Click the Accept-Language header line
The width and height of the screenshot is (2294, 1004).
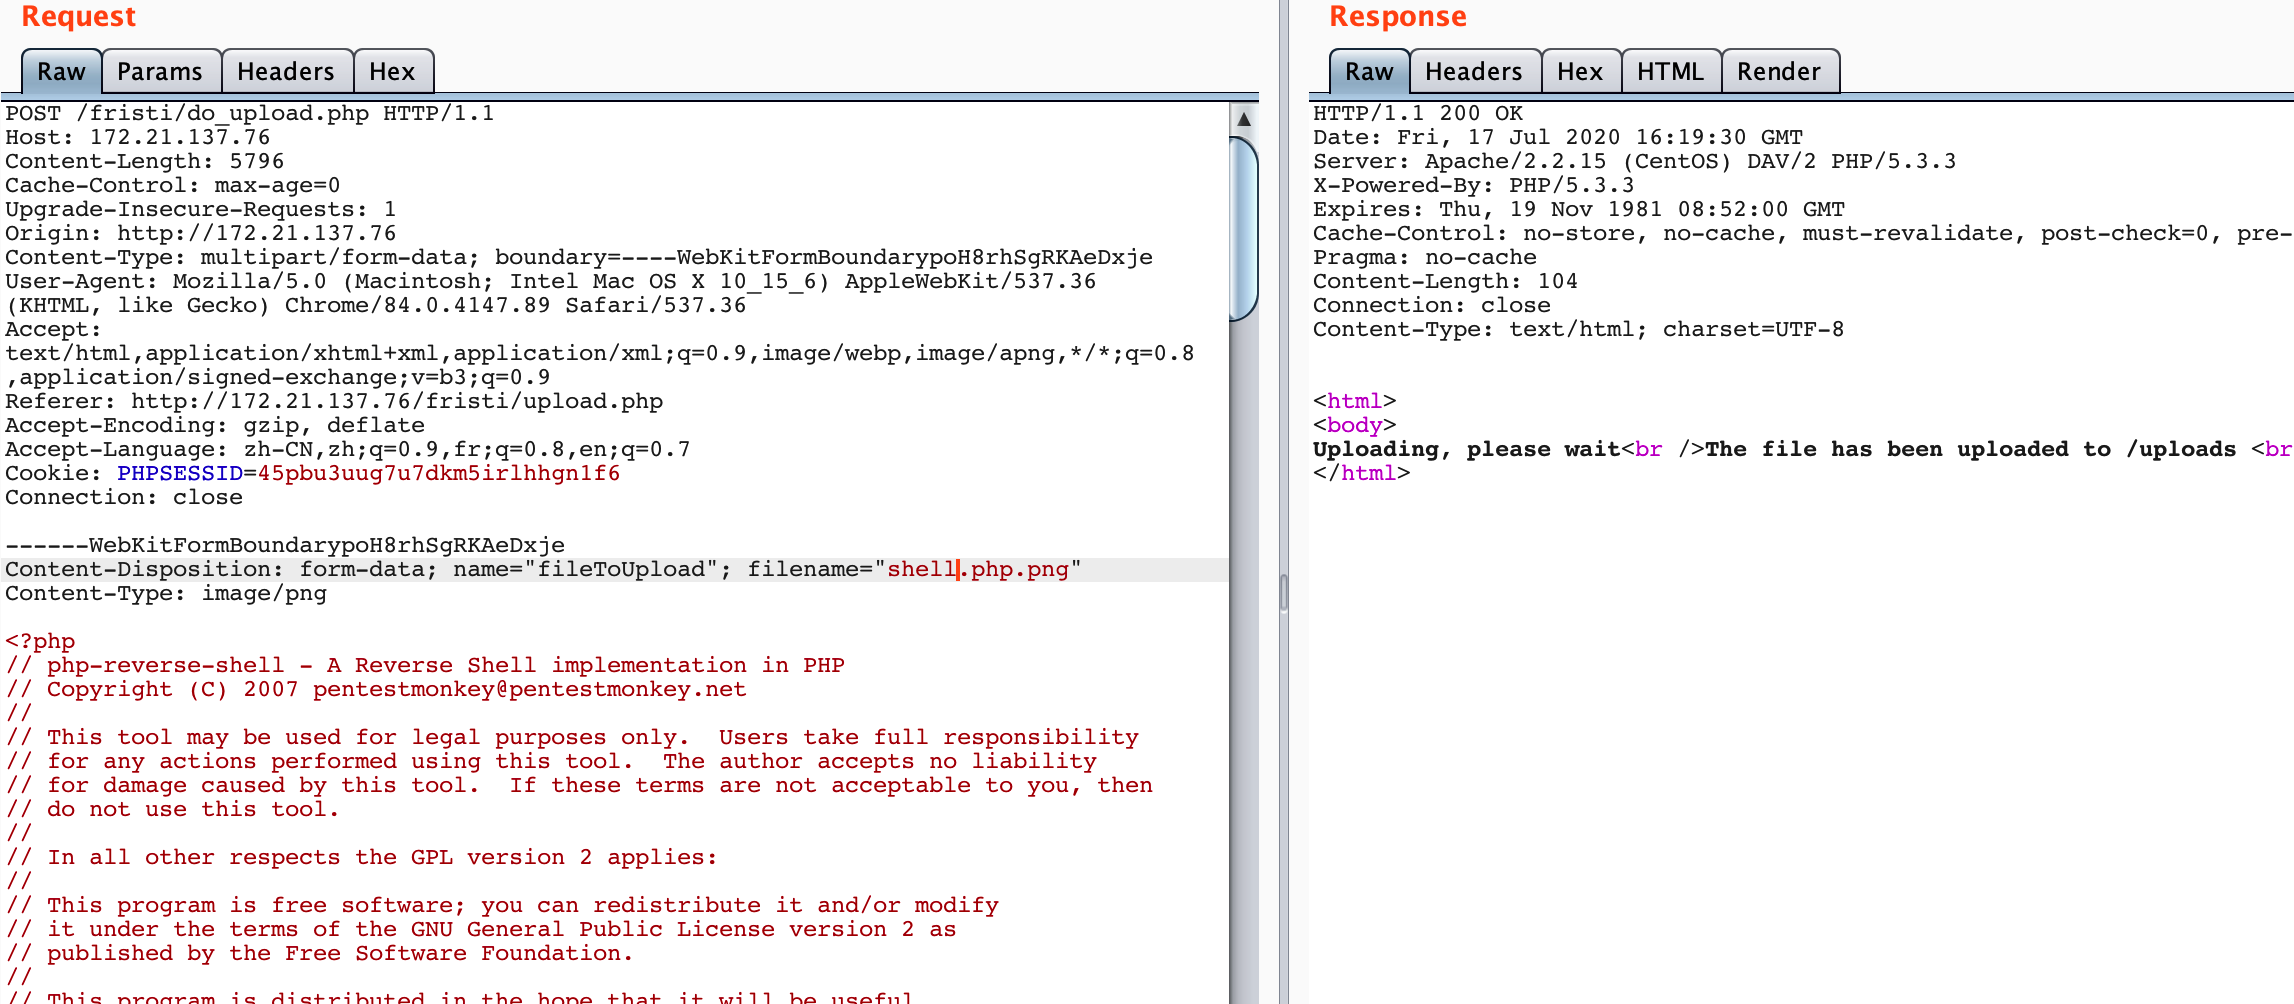pos(348,449)
